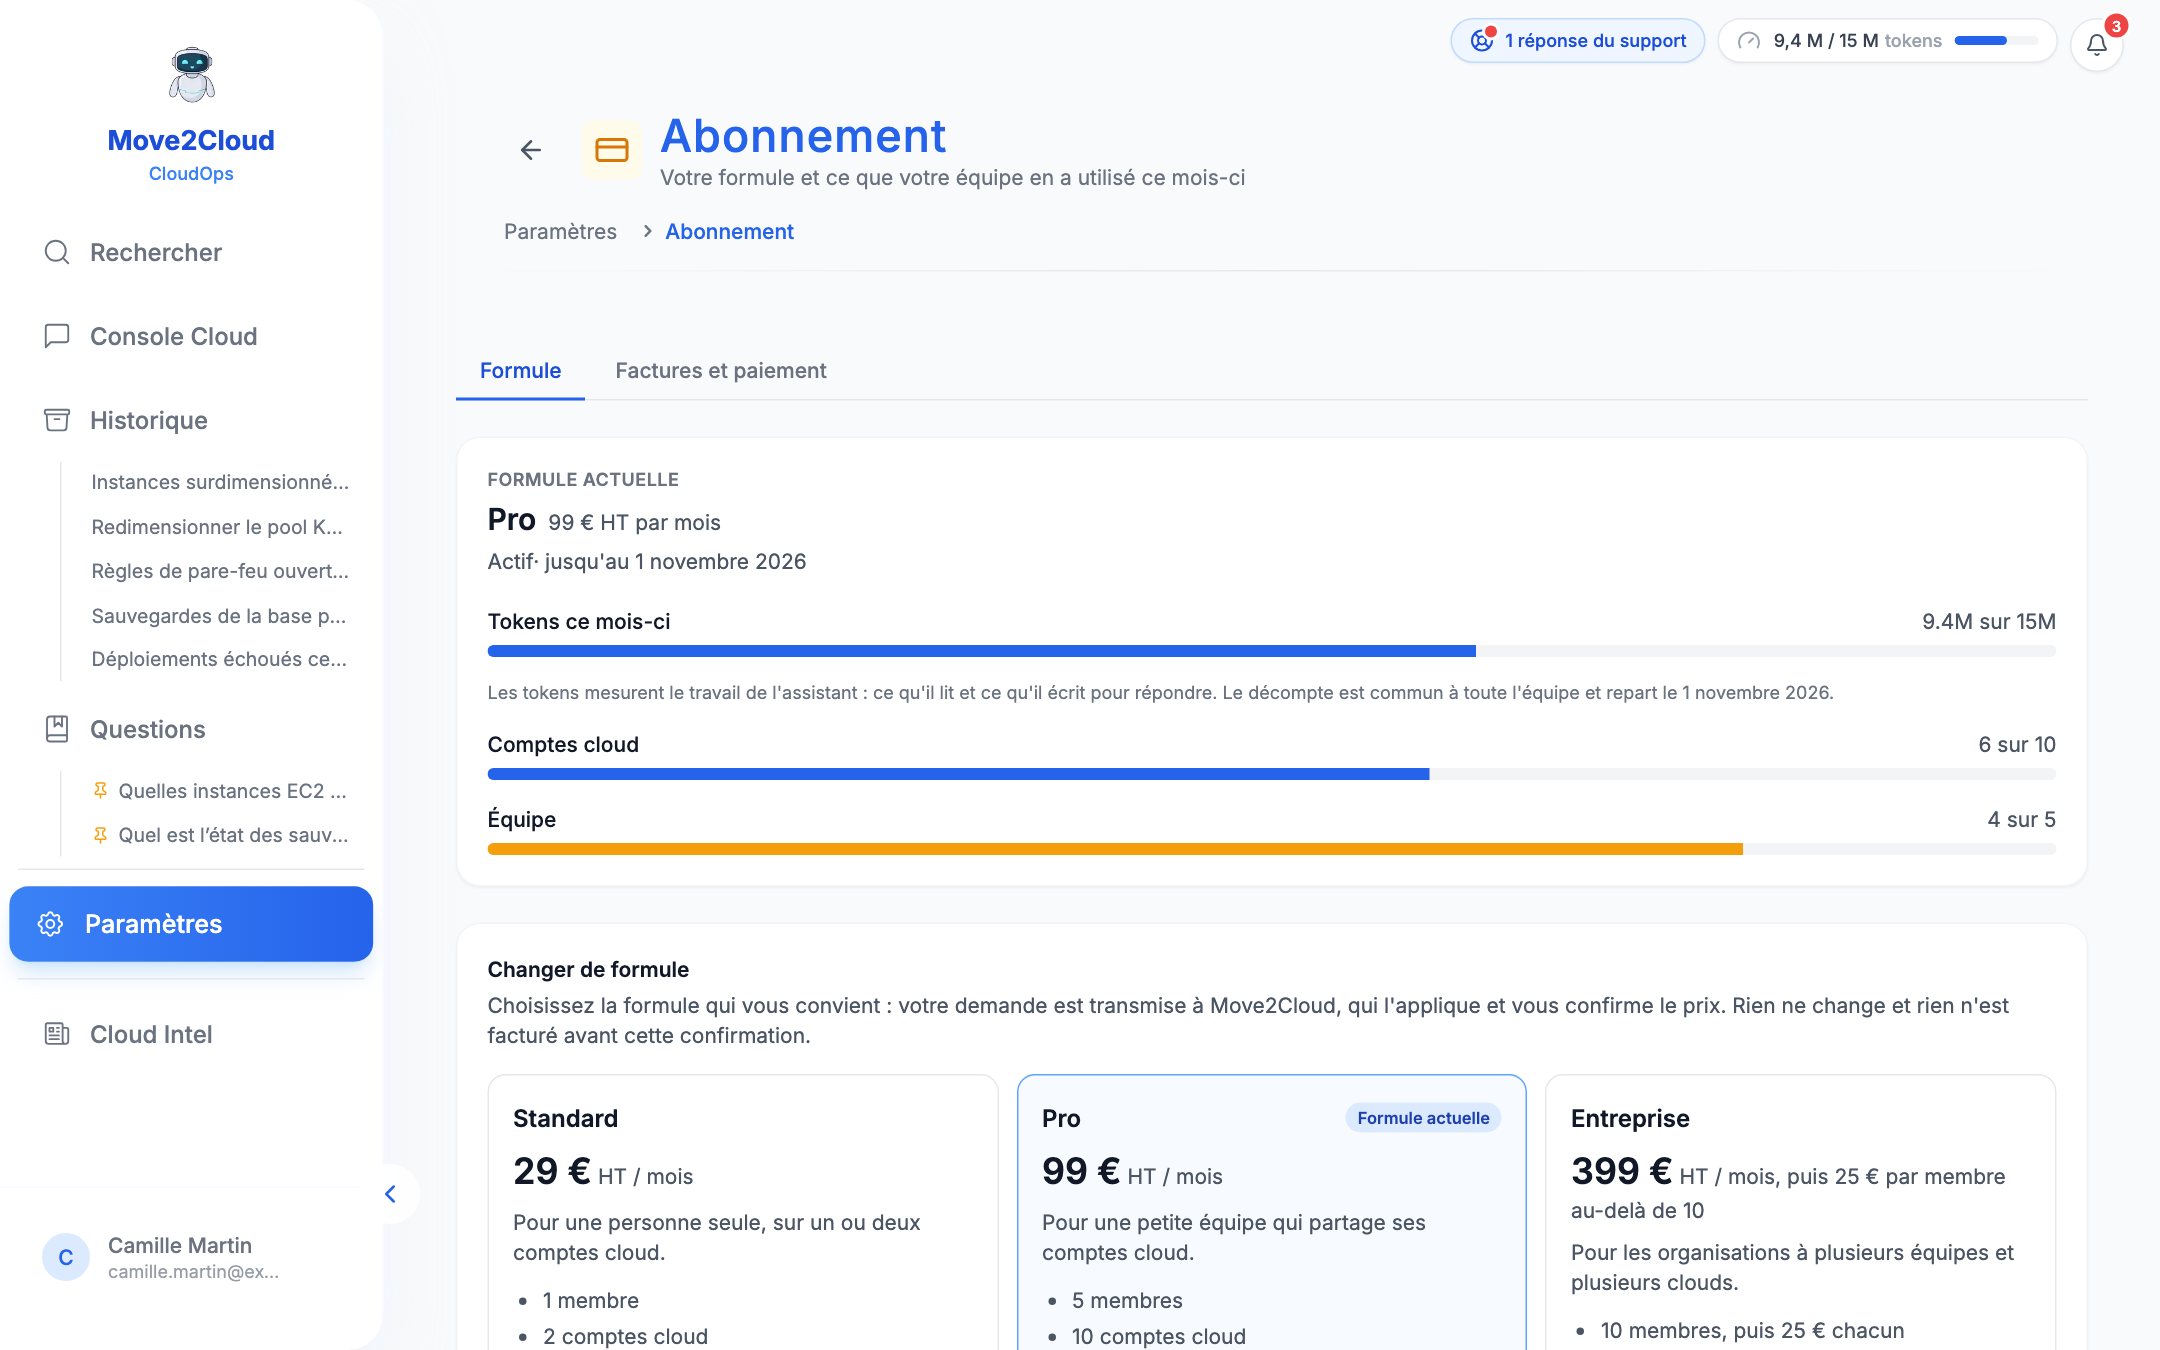Click the Formule actuelle badge on Pro
2160x1350 pixels.
point(1423,1118)
